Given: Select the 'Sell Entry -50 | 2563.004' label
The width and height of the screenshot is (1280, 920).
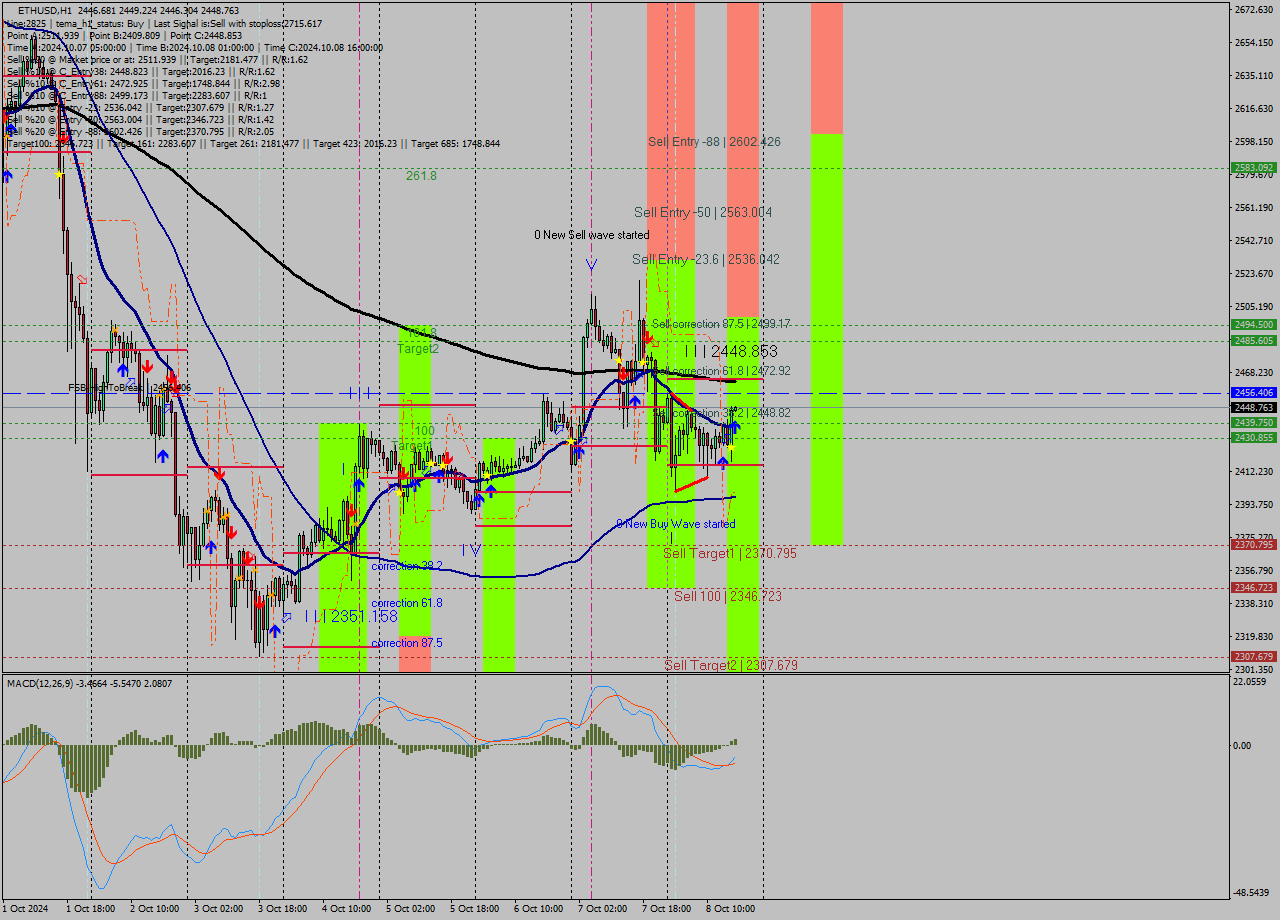Looking at the screenshot, I should click(703, 212).
